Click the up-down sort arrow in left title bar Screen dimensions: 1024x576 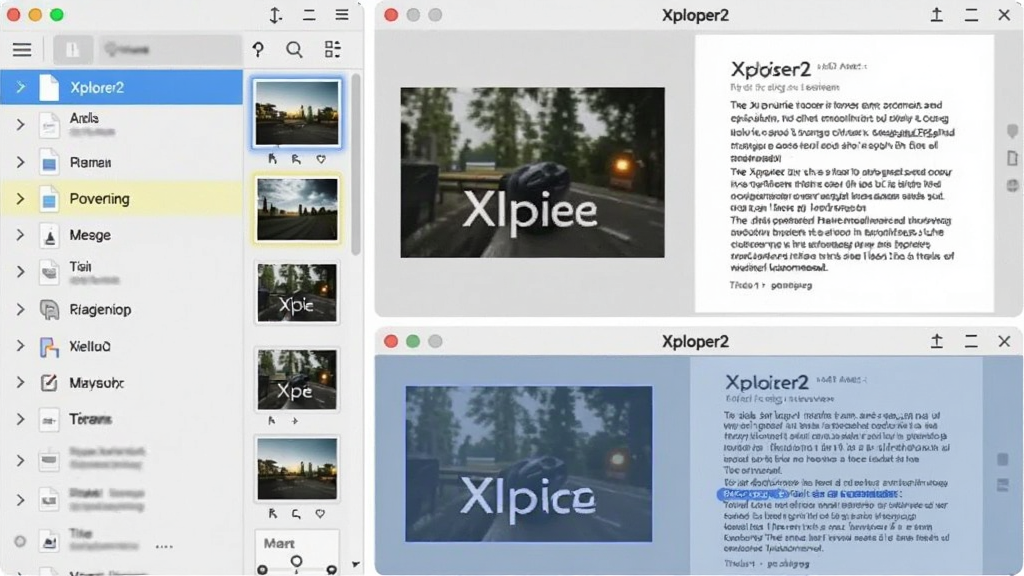(276, 15)
